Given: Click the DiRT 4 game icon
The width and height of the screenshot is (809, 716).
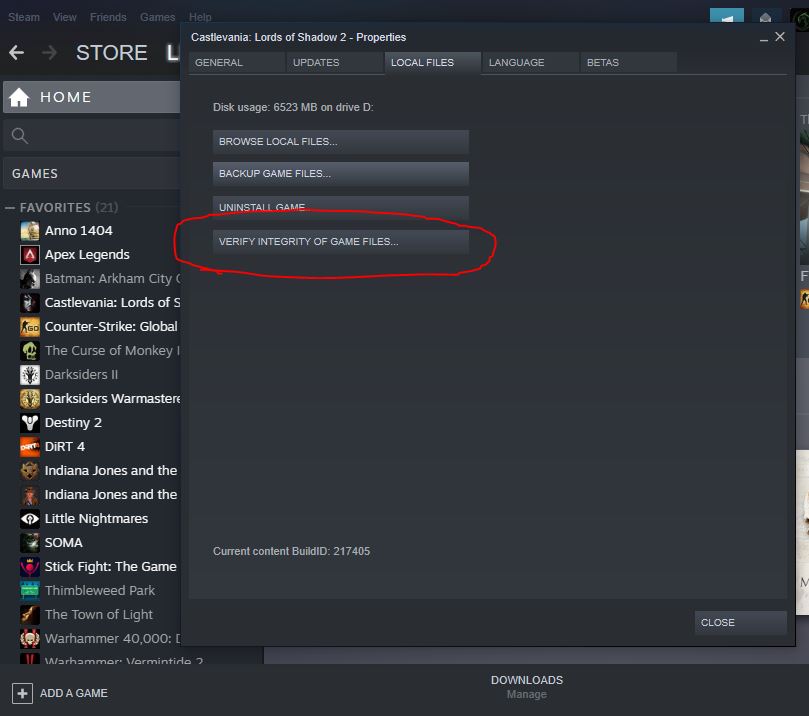Looking at the screenshot, I should pos(30,447).
